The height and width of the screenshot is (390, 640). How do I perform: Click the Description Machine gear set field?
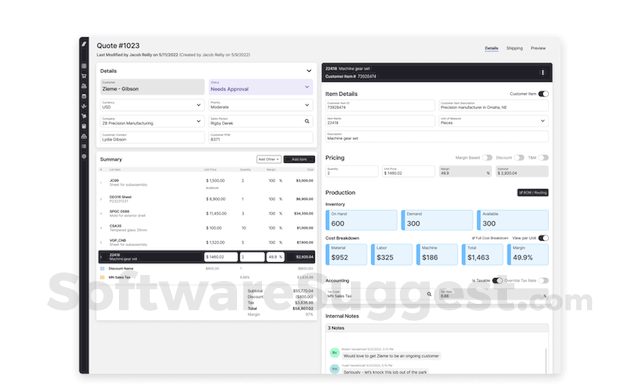pyautogui.click(x=437, y=137)
